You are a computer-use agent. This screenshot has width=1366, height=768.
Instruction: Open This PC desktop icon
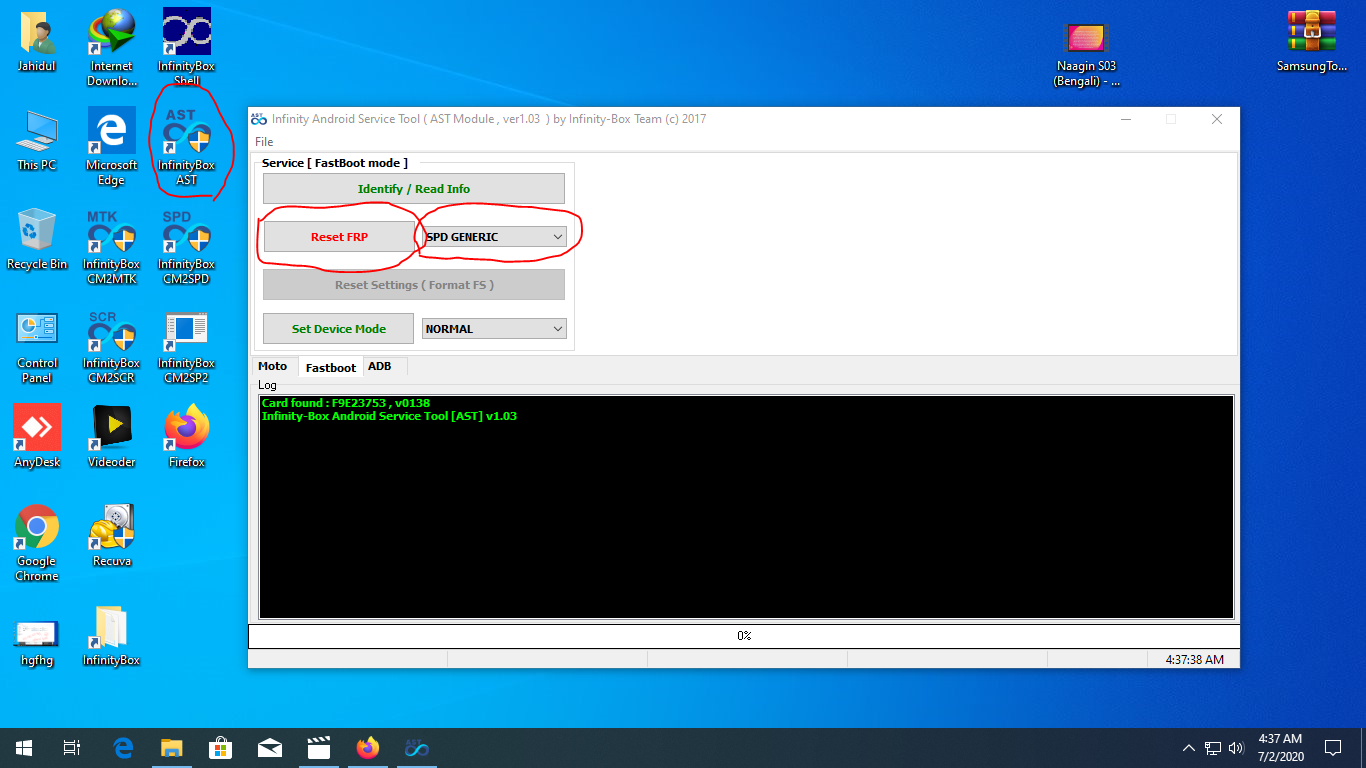(37, 140)
